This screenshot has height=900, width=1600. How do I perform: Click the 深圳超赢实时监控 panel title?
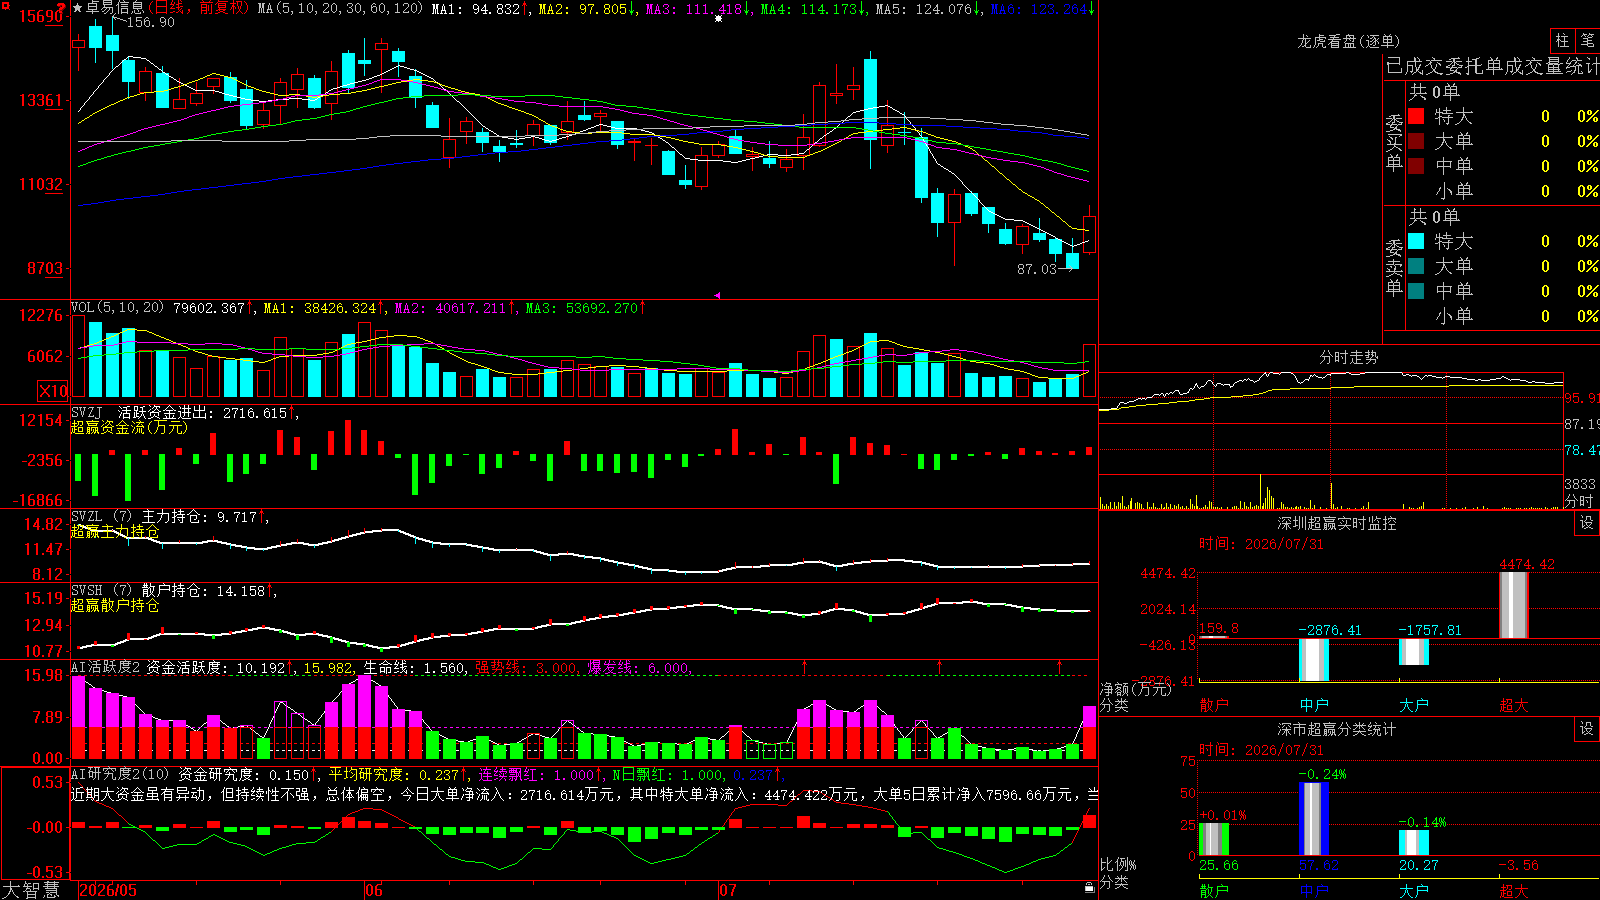(x=1336, y=523)
